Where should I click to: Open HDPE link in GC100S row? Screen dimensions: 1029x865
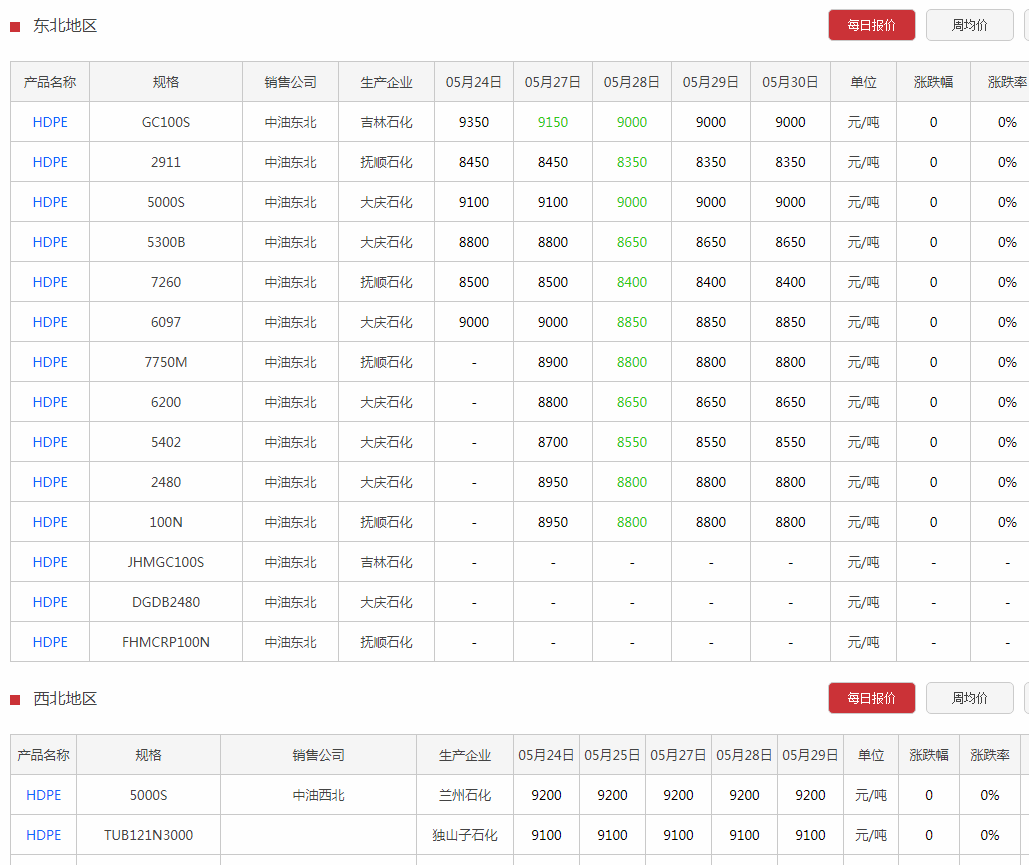[x=50, y=122]
